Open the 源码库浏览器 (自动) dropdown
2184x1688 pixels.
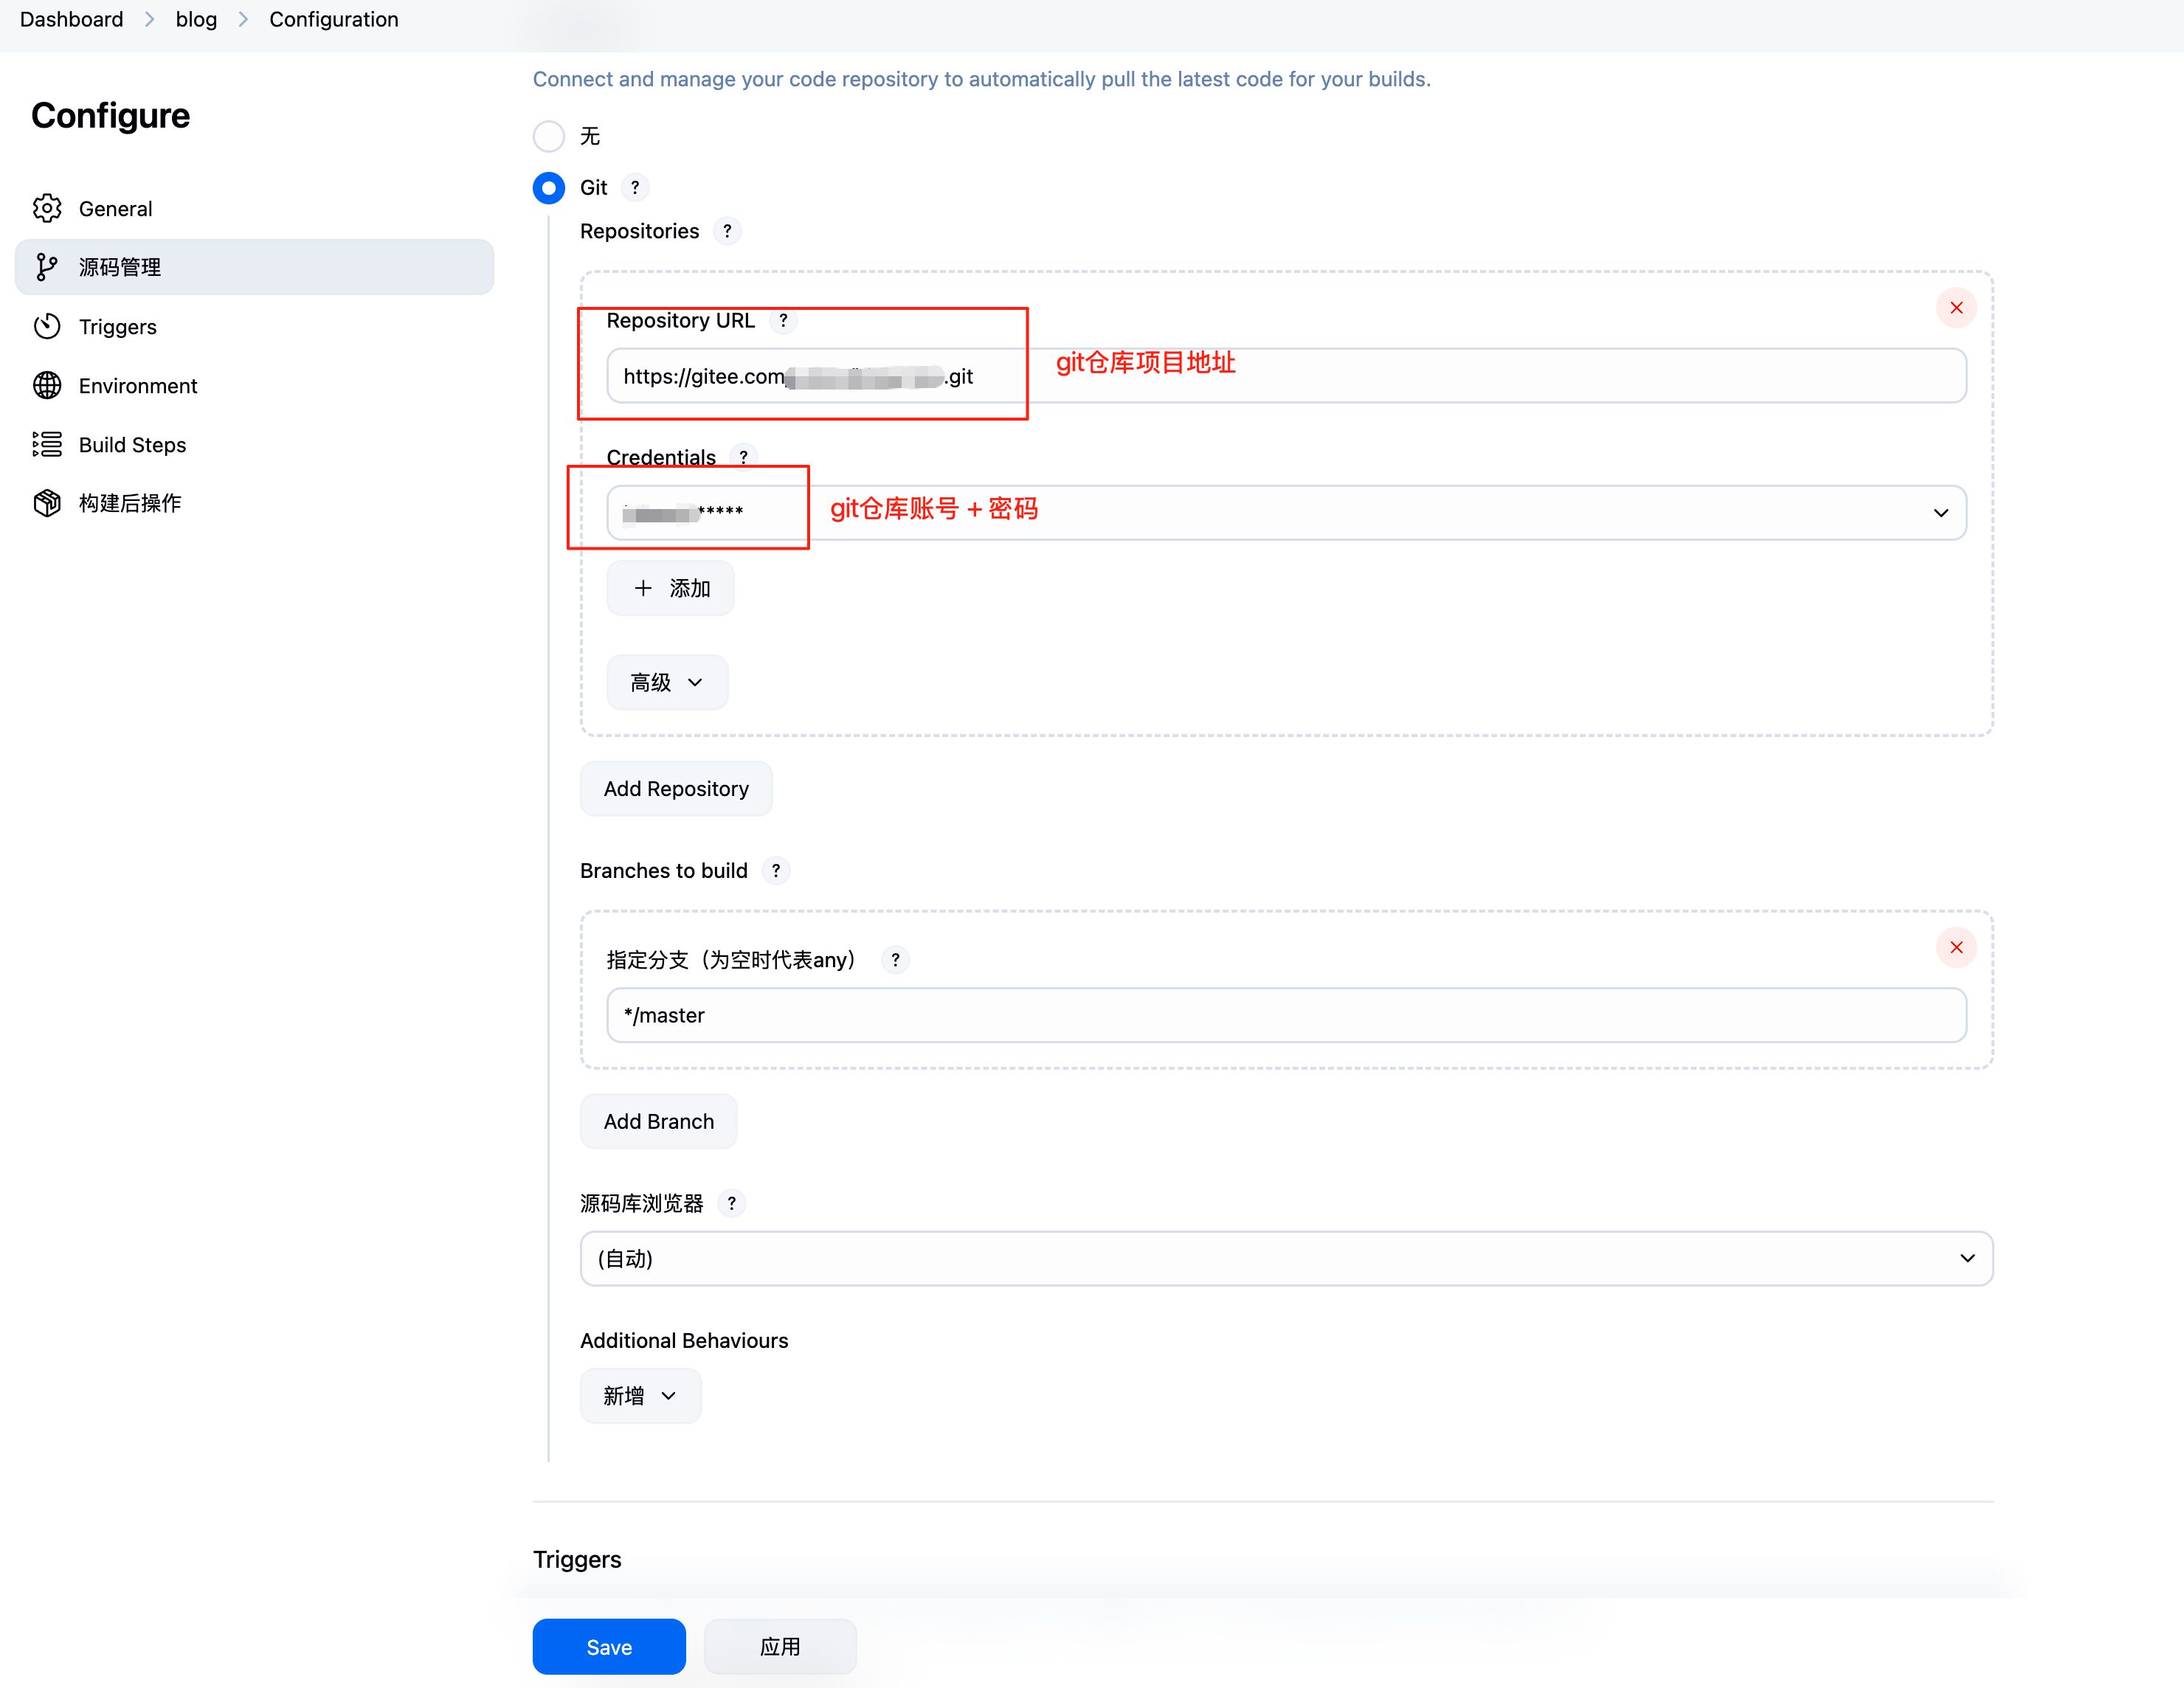coord(1286,1258)
